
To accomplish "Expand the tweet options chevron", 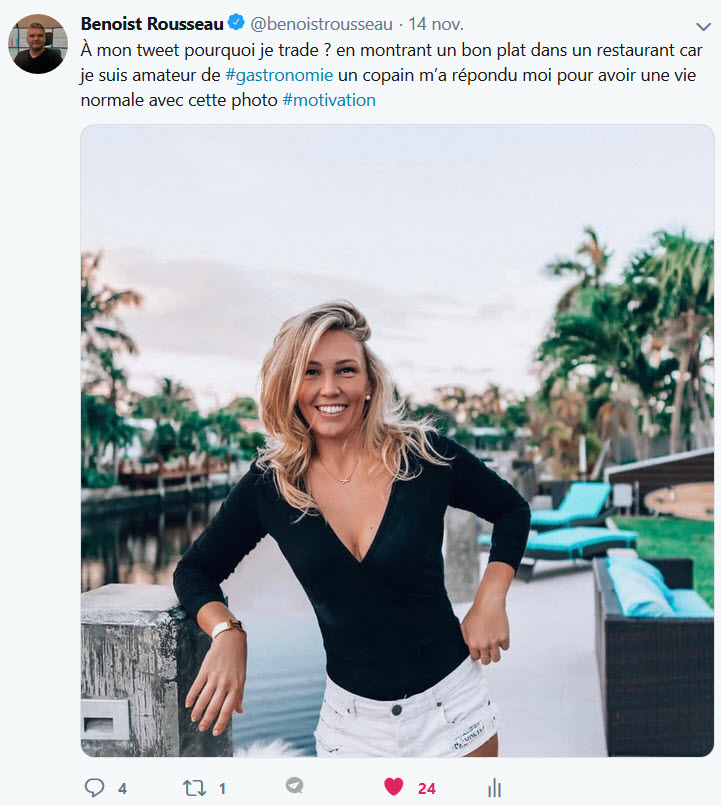I will [703, 26].
